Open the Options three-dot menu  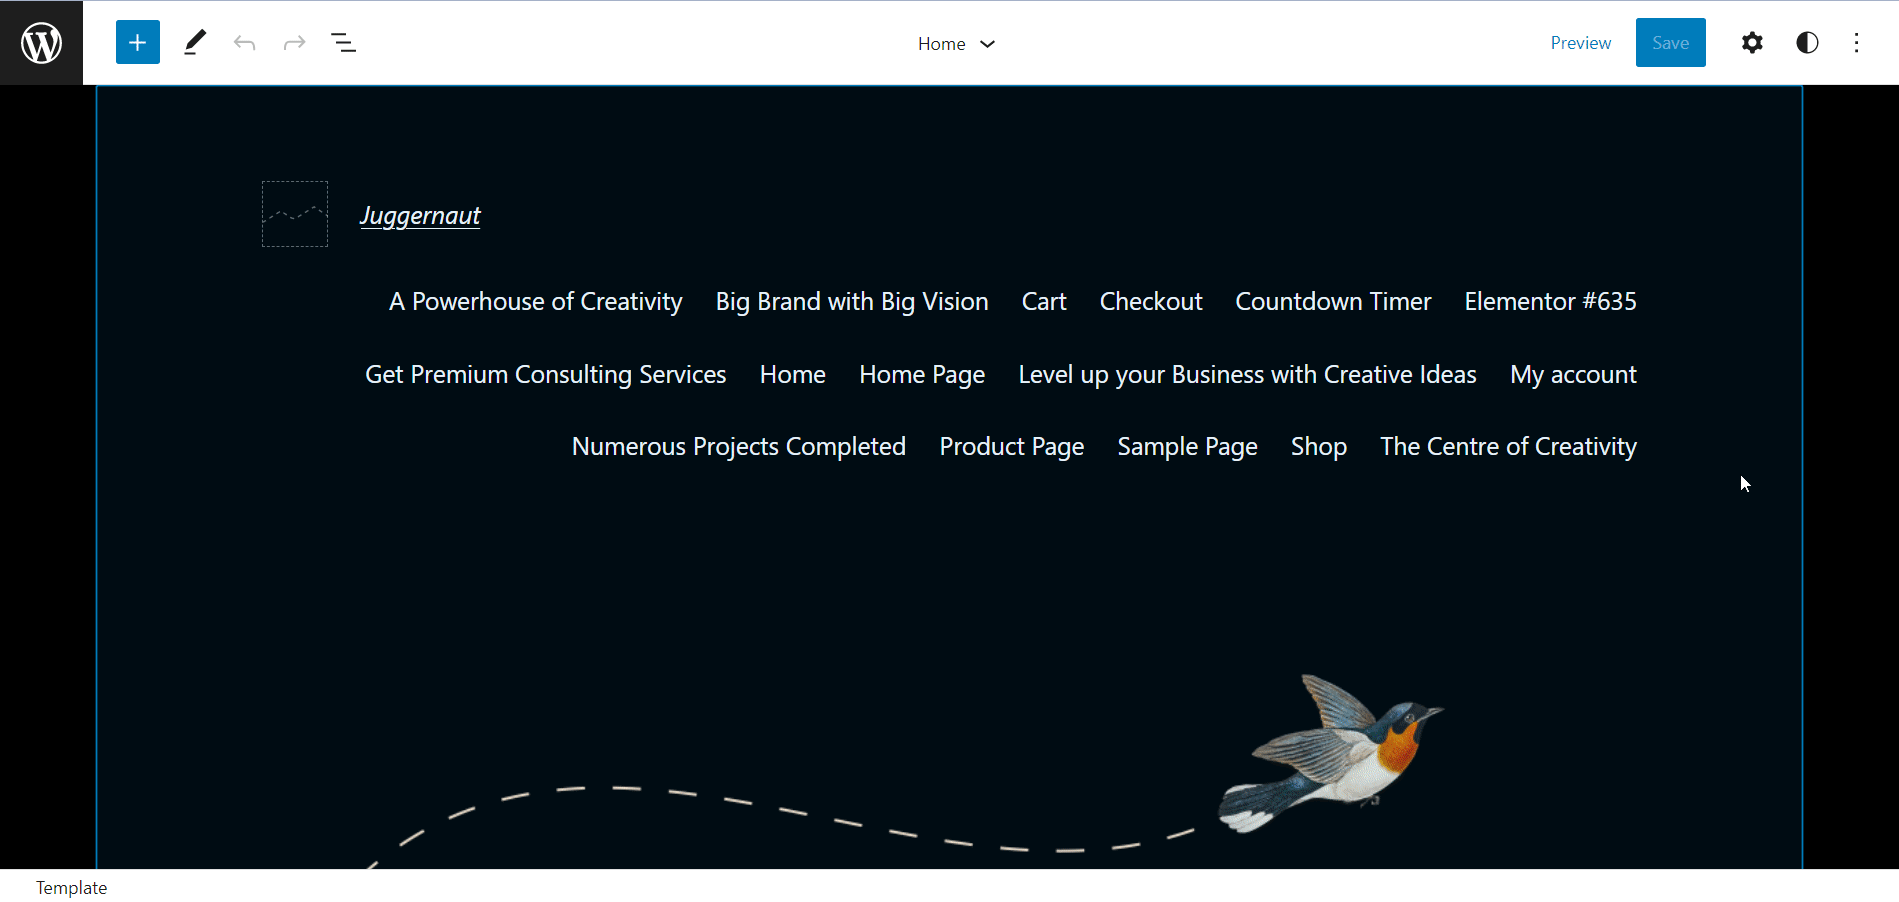pos(1857,43)
